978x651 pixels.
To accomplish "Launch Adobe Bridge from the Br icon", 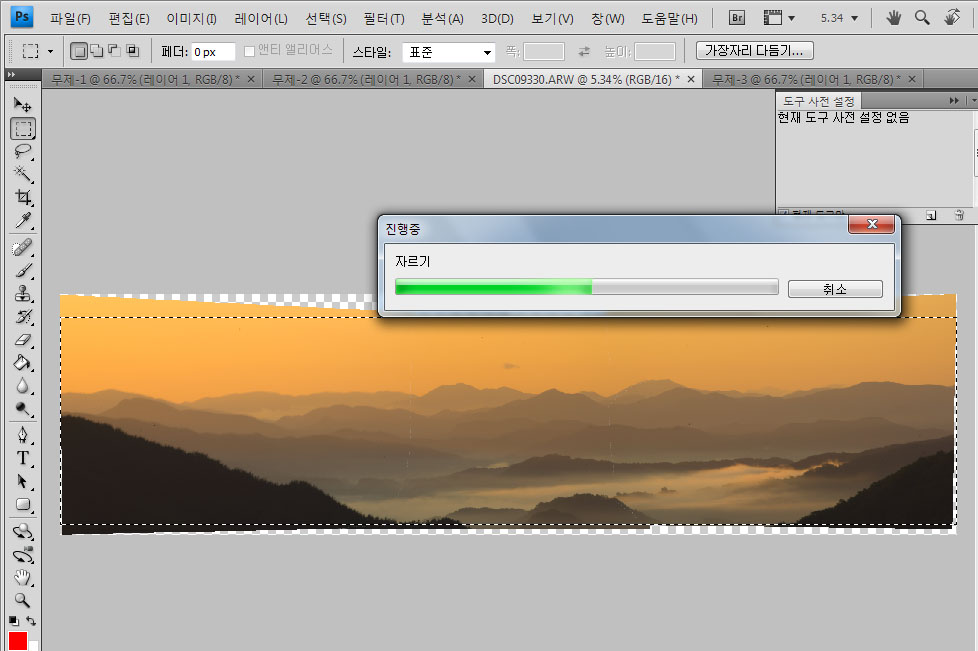I will (737, 18).
